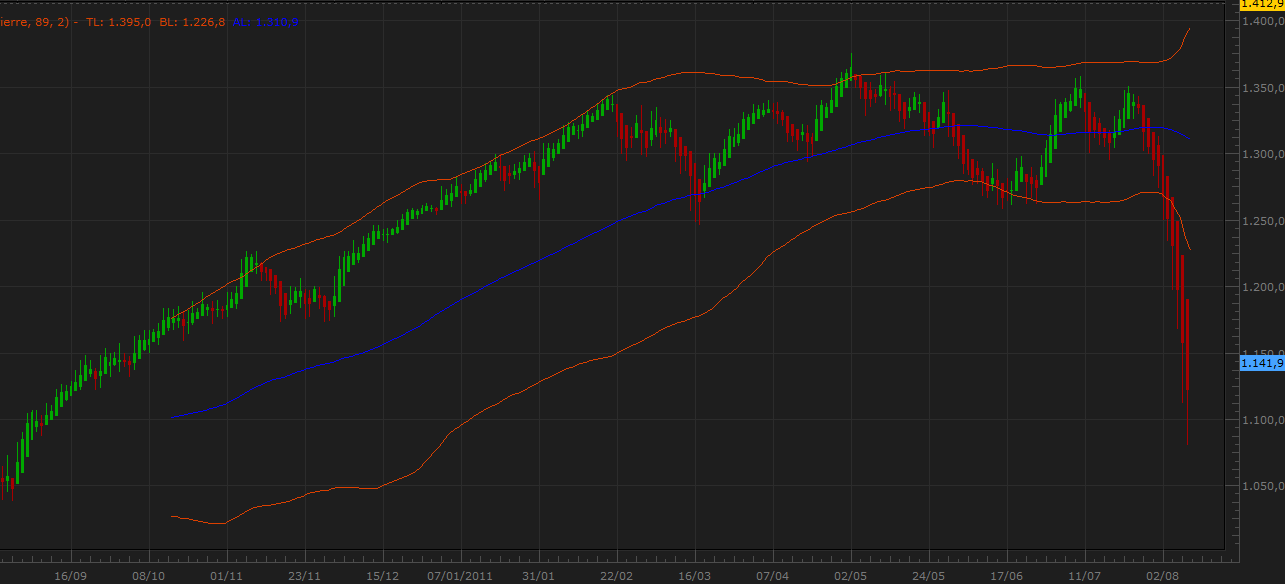This screenshot has width=1285, height=584.
Task: Click the 1.250,0 price axis label
Action: click(x=1262, y=221)
